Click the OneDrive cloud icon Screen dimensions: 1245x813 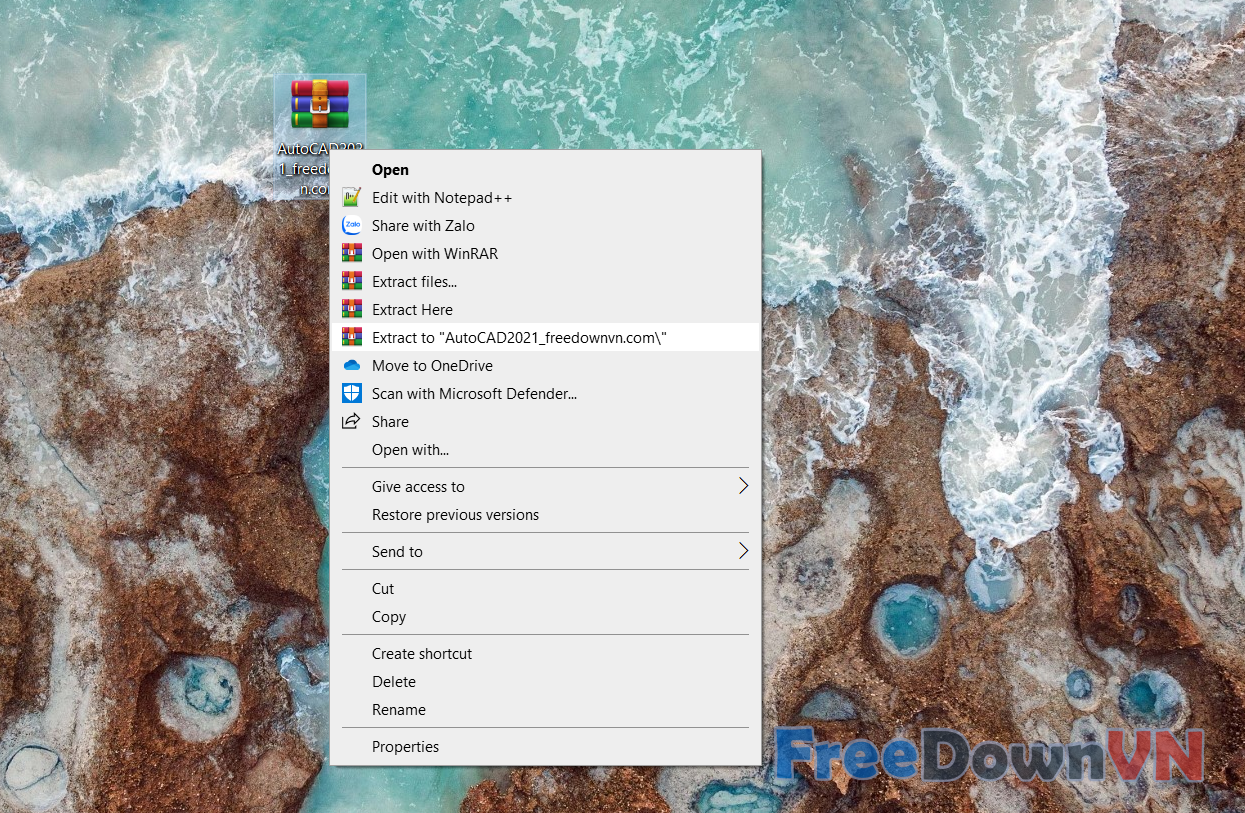351,366
